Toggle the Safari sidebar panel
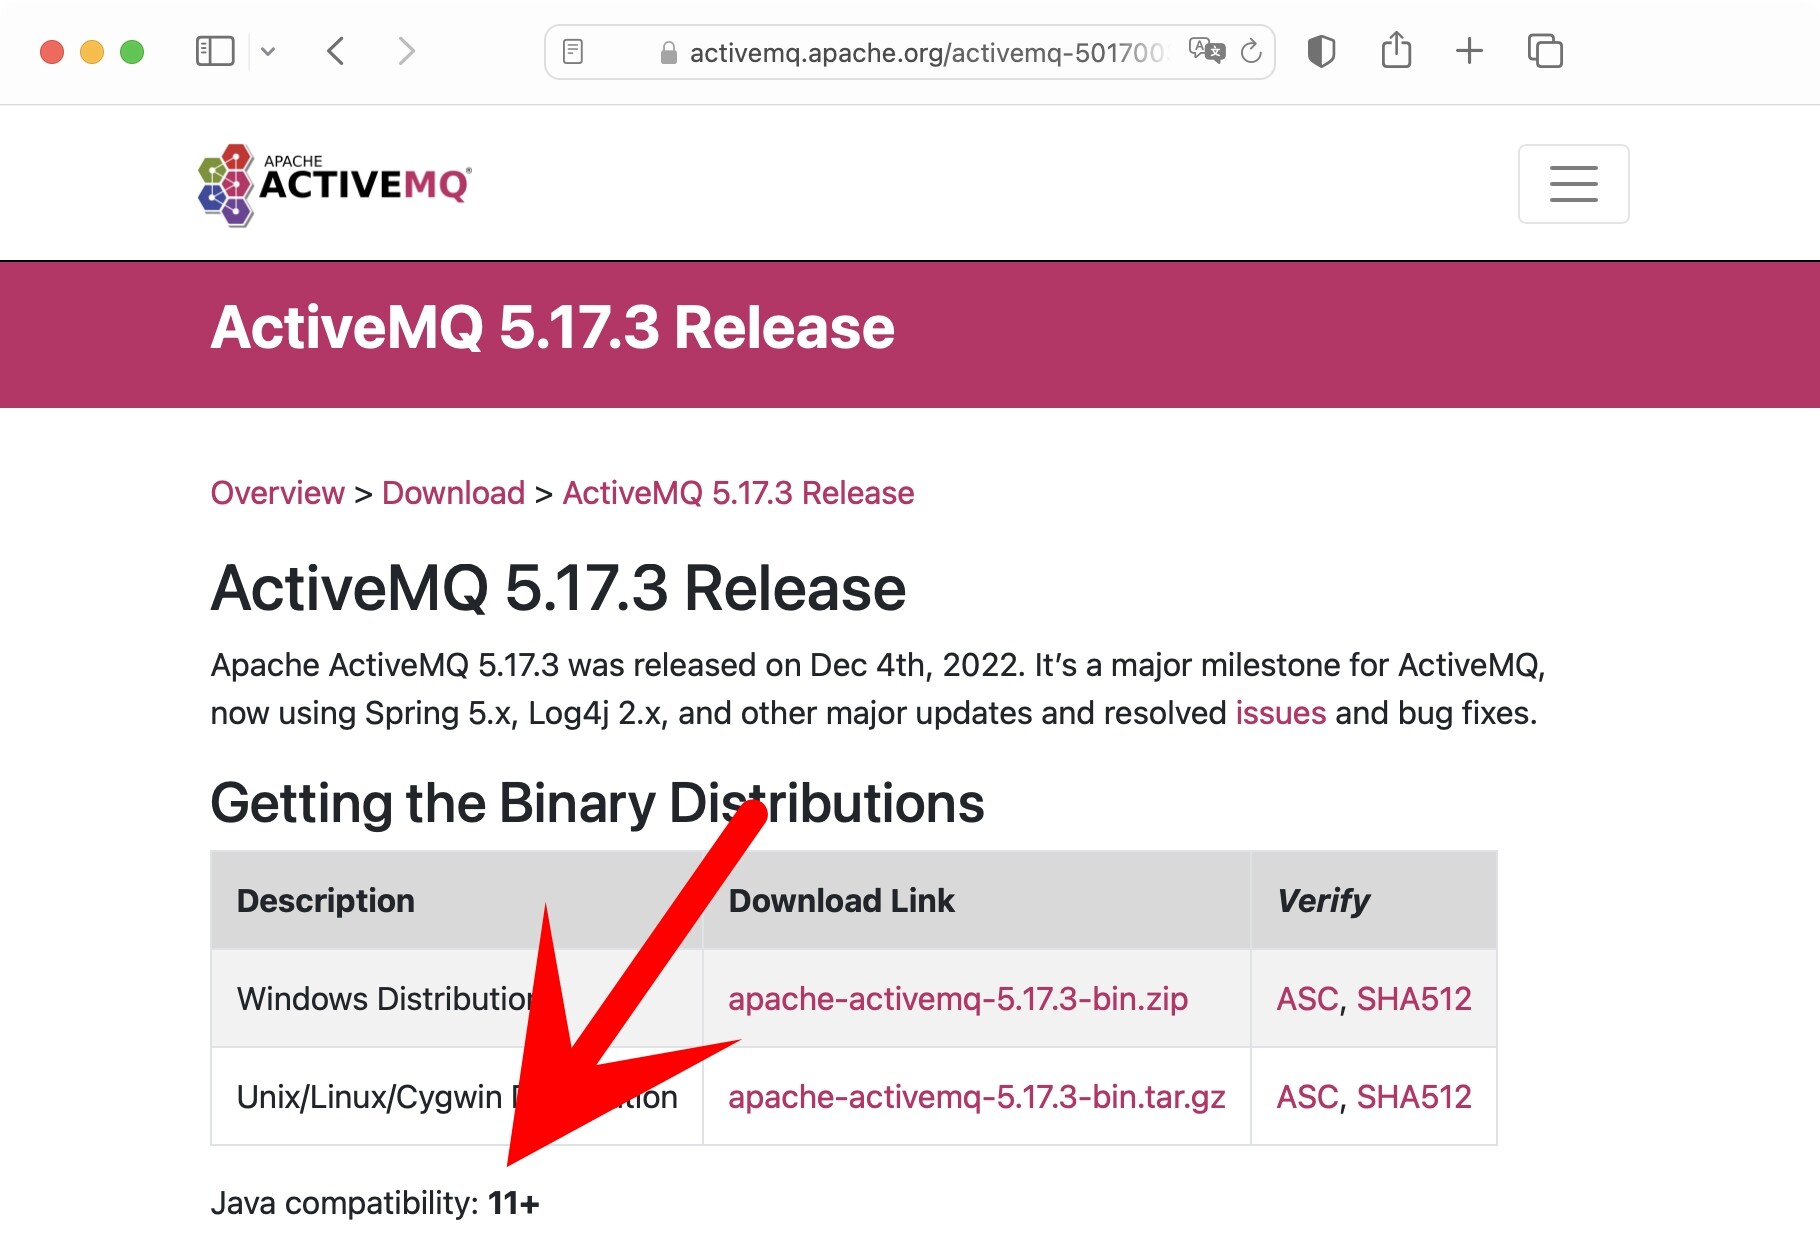The image size is (1820, 1260). pos(215,51)
